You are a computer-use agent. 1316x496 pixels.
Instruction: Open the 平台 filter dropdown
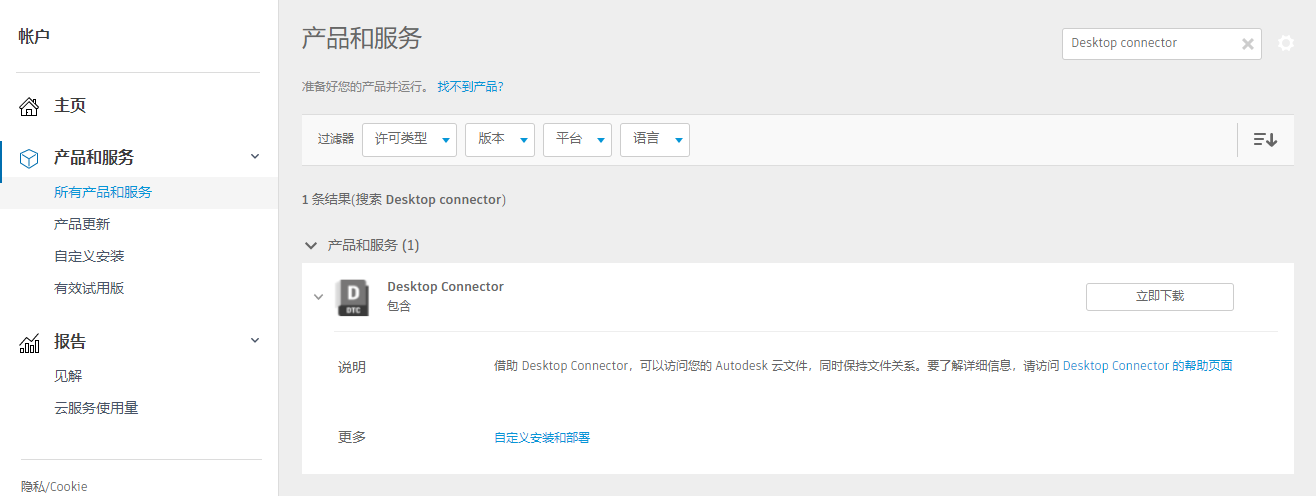(x=577, y=139)
